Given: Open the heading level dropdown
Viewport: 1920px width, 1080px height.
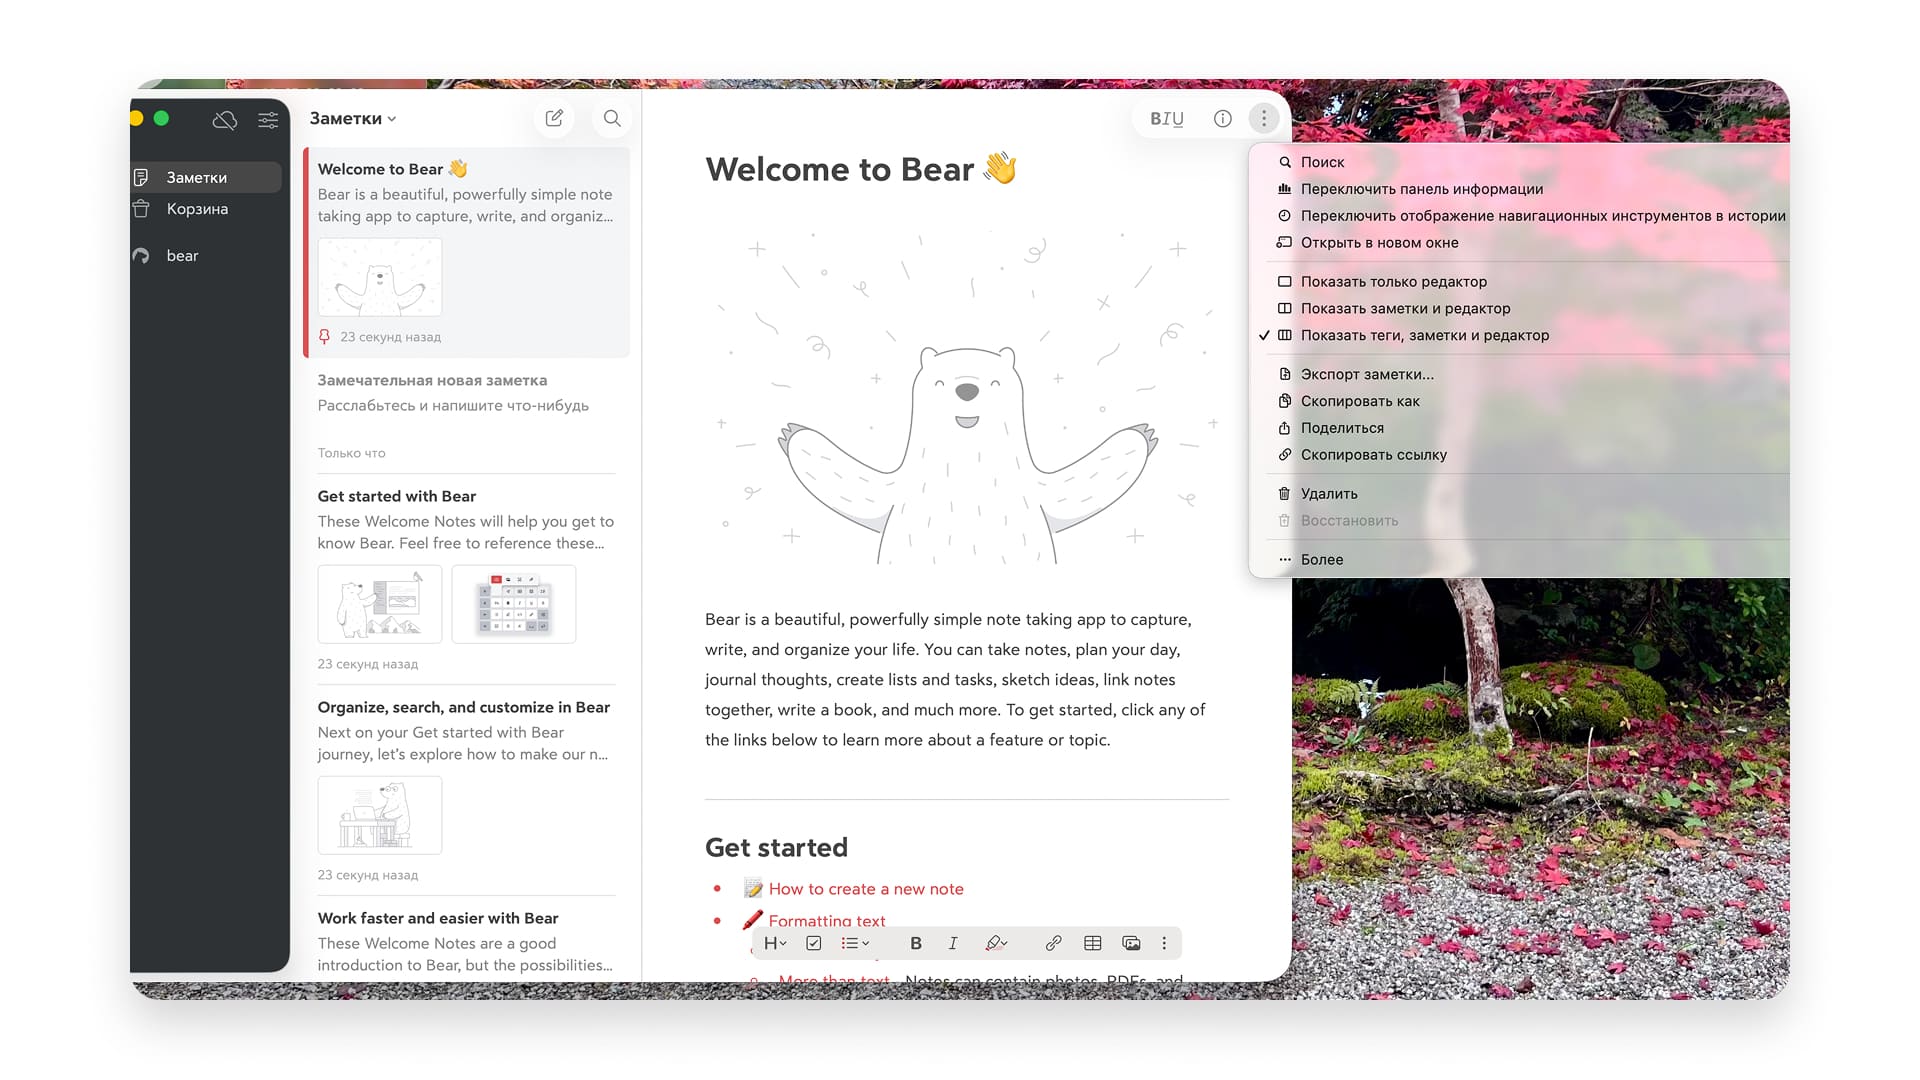Looking at the screenshot, I should coord(775,943).
